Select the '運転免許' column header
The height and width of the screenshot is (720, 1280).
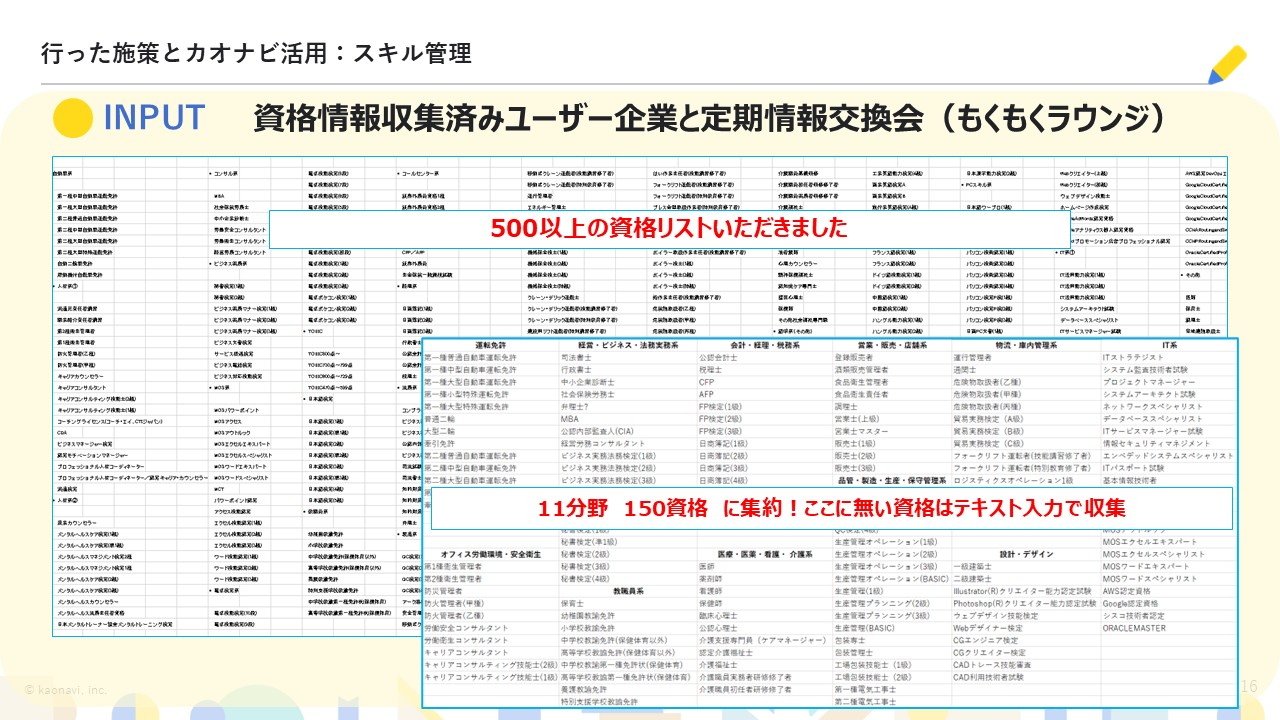[489, 345]
